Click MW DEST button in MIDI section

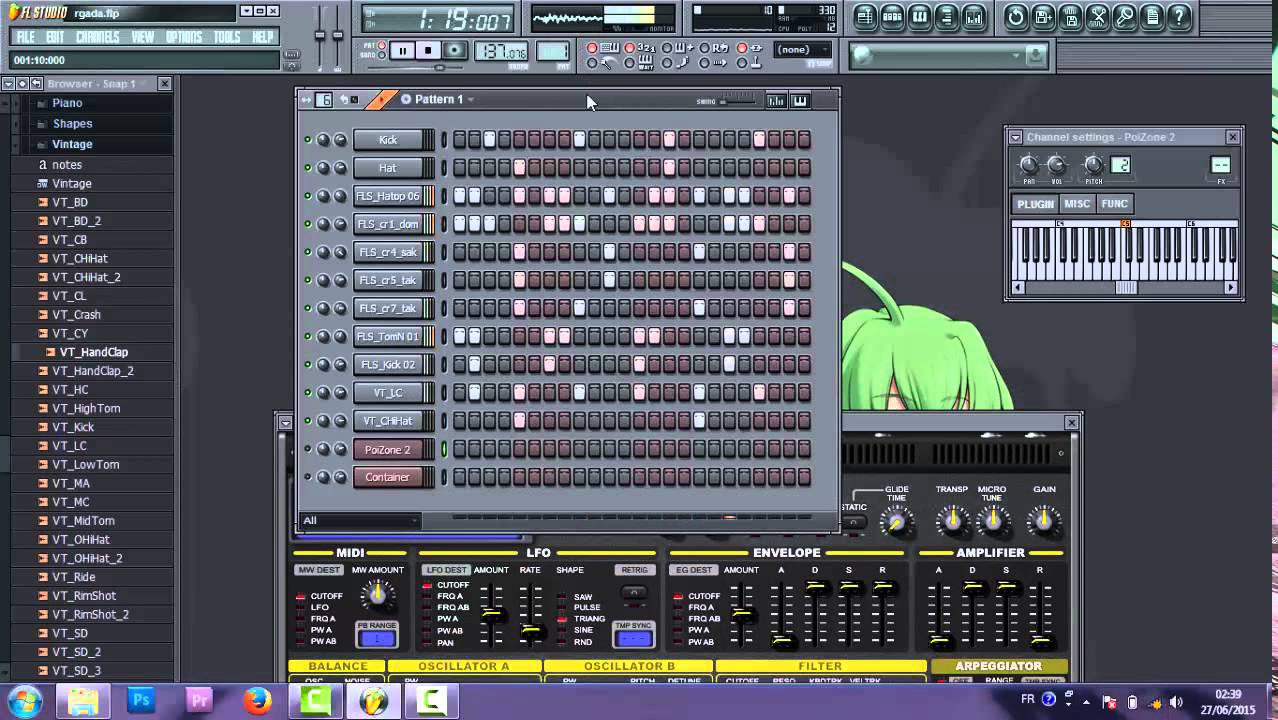coord(319,570)
